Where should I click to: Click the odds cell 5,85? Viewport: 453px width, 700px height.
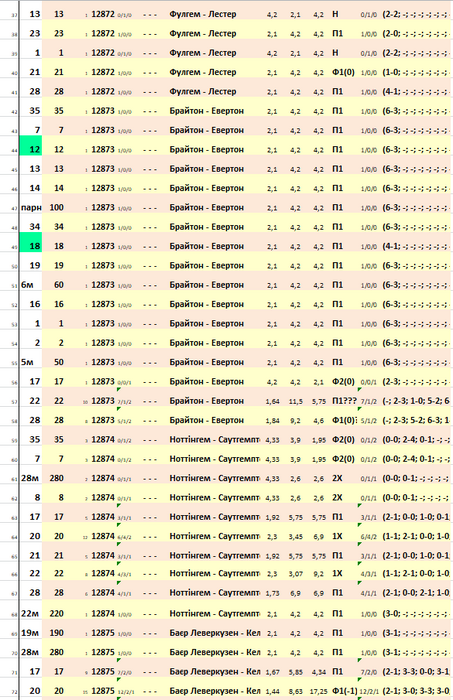tap(295, 672)
